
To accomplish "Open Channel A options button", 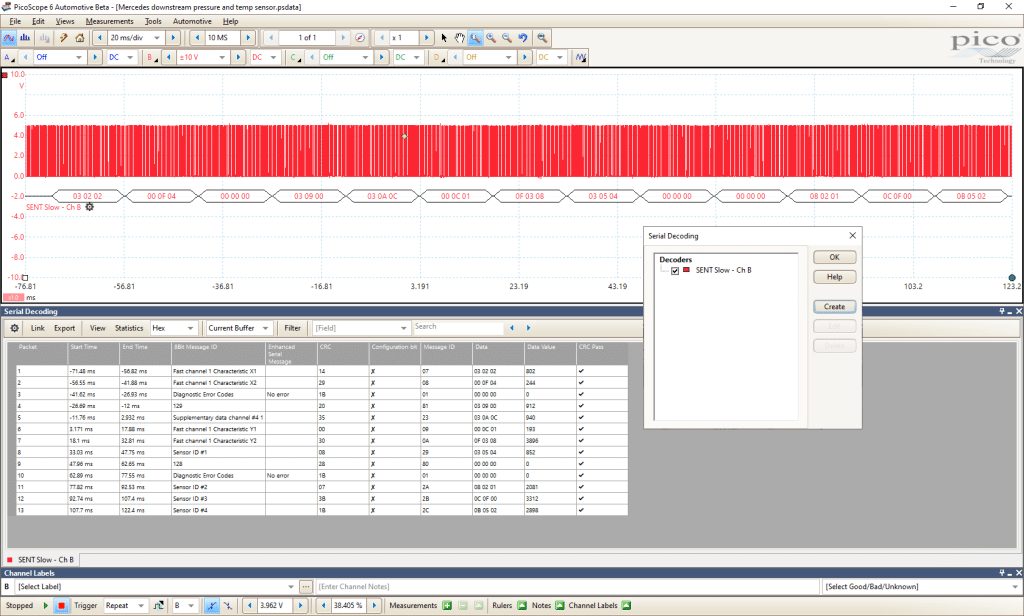I will pyautogui.click(x=8, y=57).
